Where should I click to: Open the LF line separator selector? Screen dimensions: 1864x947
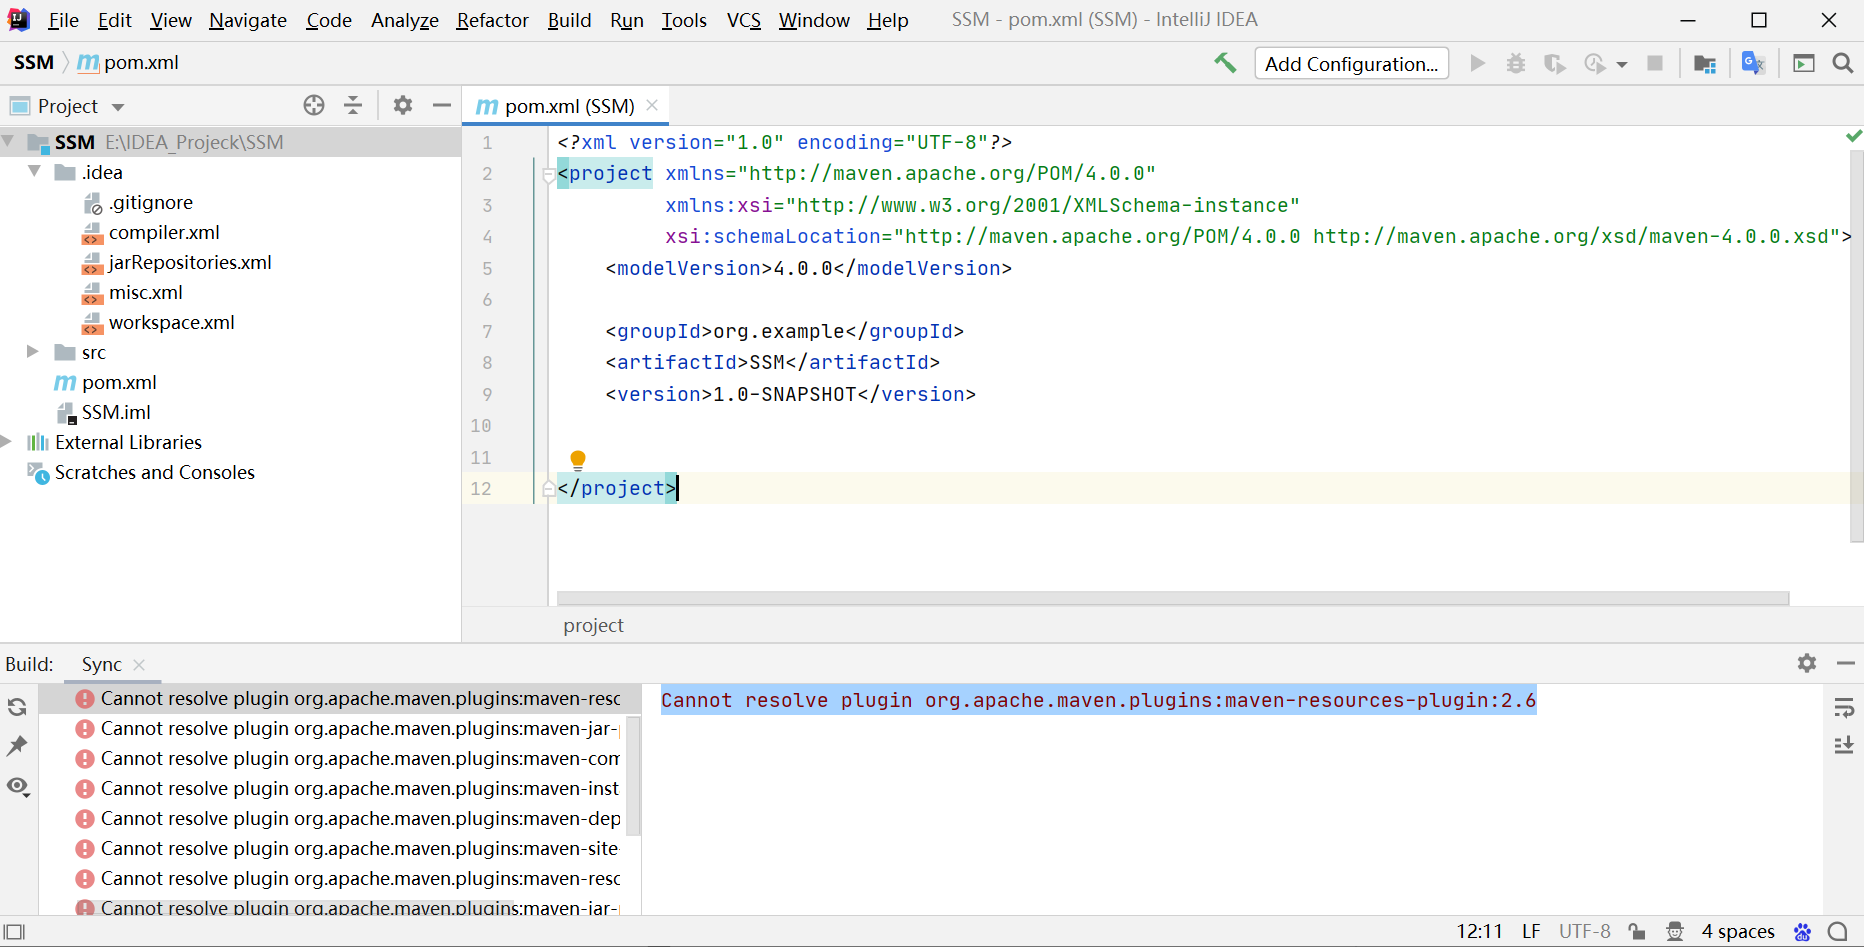[x=1530, y=931]
